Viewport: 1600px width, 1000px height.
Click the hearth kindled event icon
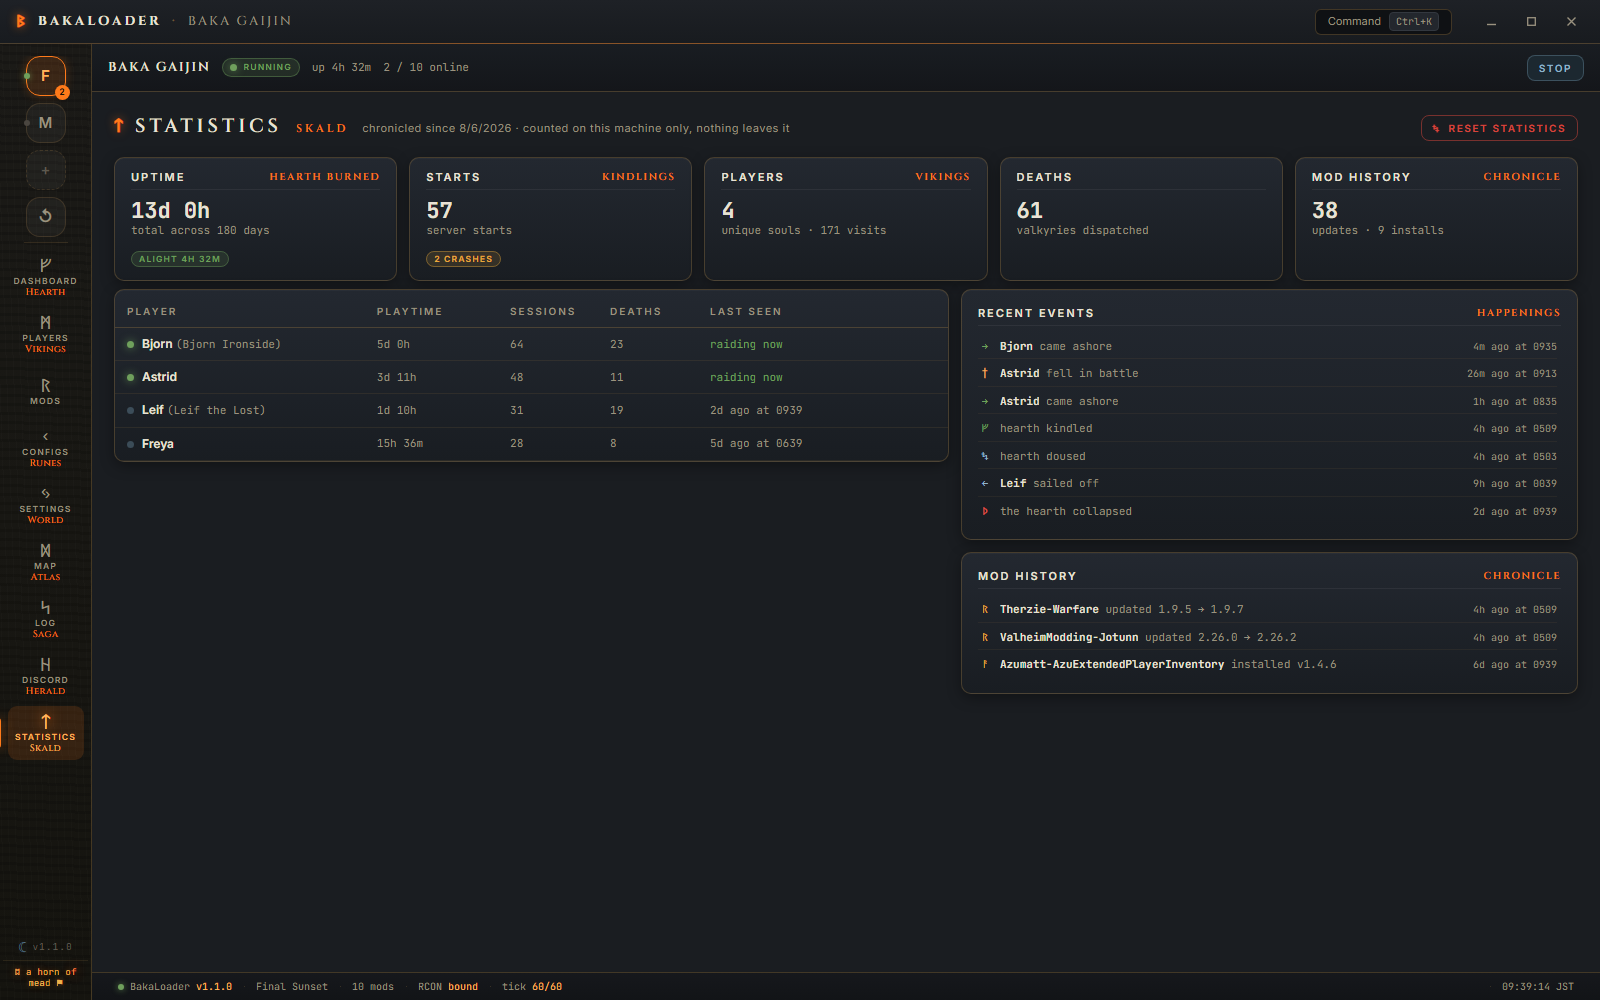(x=985, y=428)
